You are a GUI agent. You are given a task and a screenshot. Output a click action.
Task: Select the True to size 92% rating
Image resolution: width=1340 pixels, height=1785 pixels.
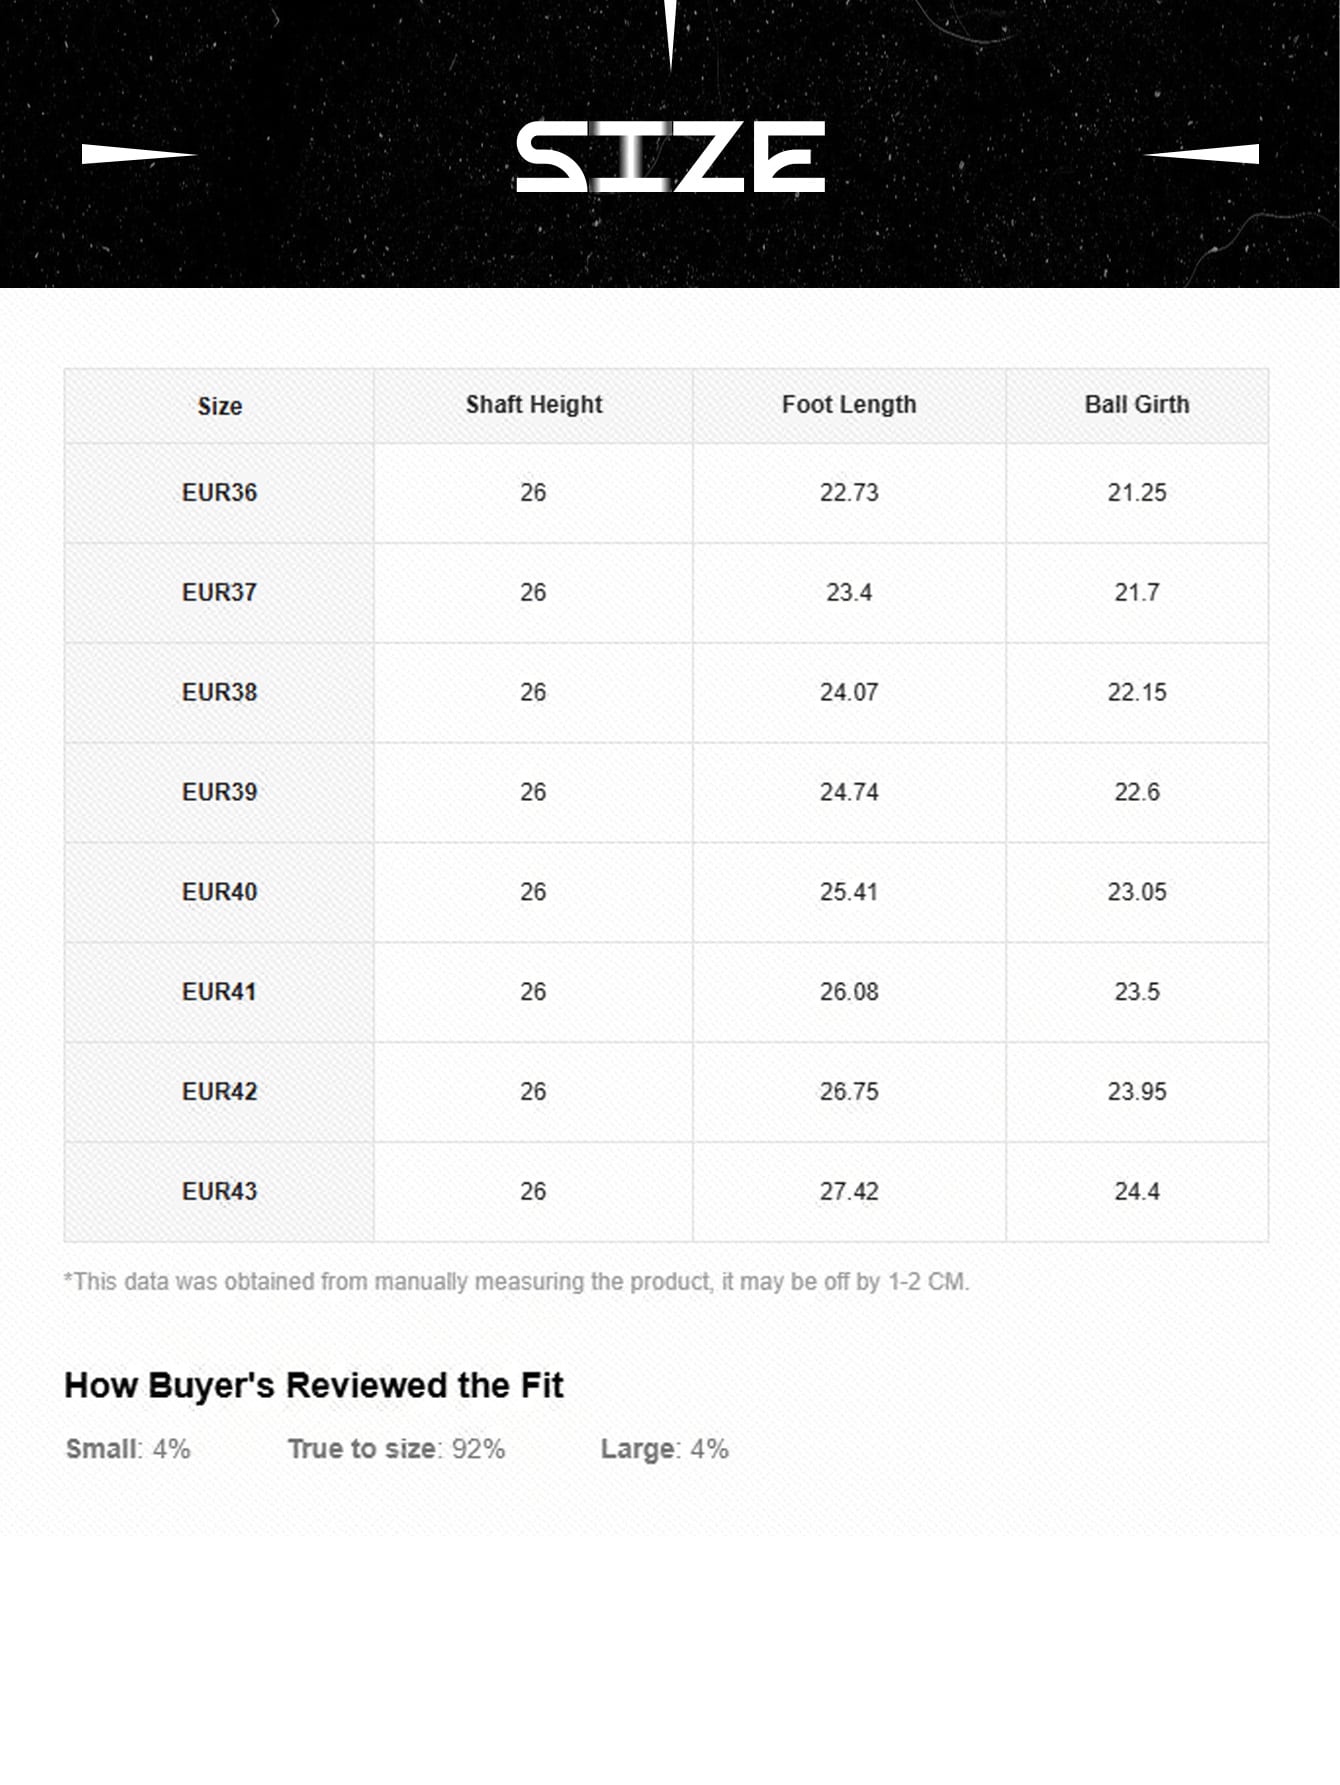pyautogui.click(x=396, y=1449)
